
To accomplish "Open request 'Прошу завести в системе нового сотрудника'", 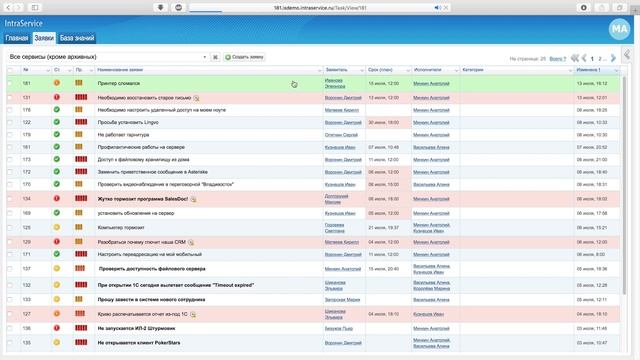I will click(151, 300).
